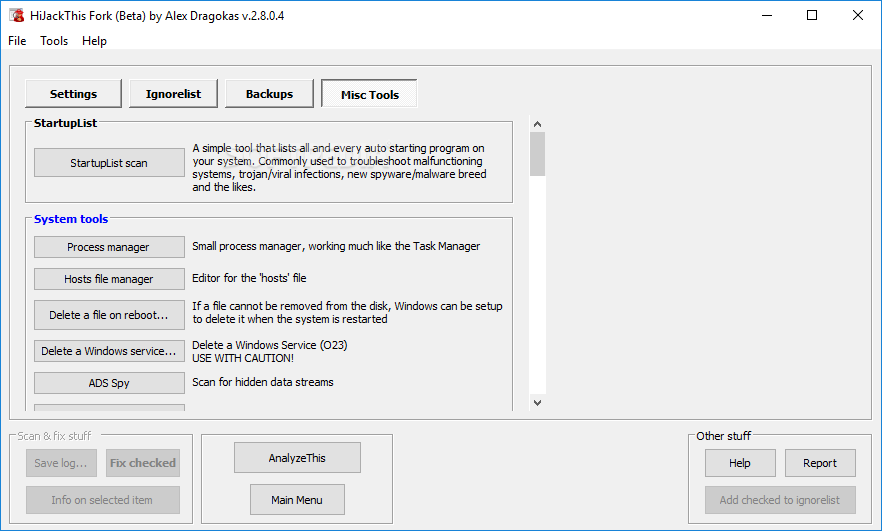Switch to the Settings tab
Viewport: 882px width, 531px height.
click(73, 93)
